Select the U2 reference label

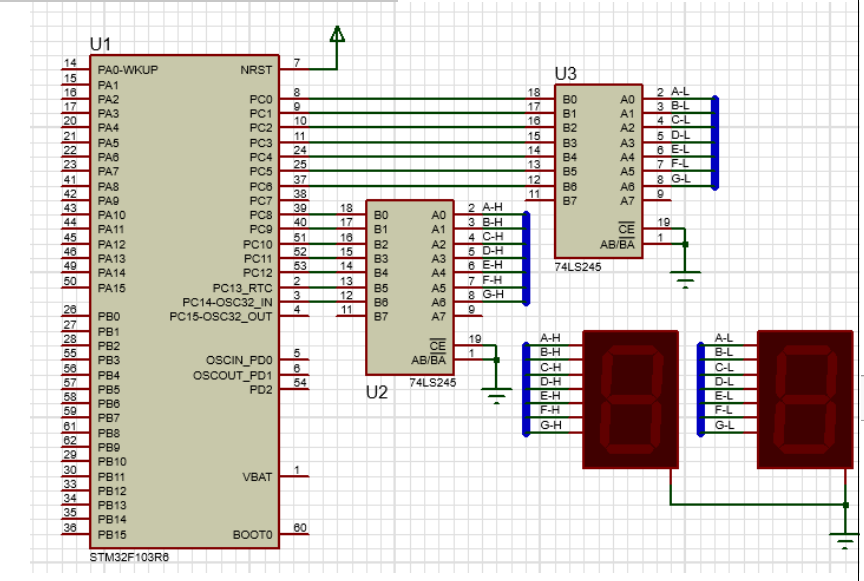tap(377, 392)
